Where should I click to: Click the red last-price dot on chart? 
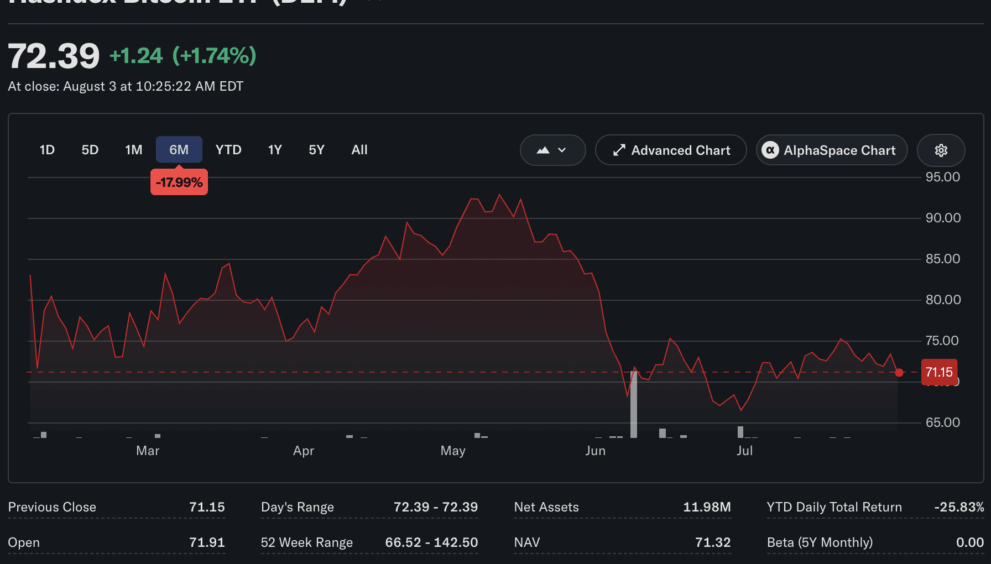click(899, 372)
